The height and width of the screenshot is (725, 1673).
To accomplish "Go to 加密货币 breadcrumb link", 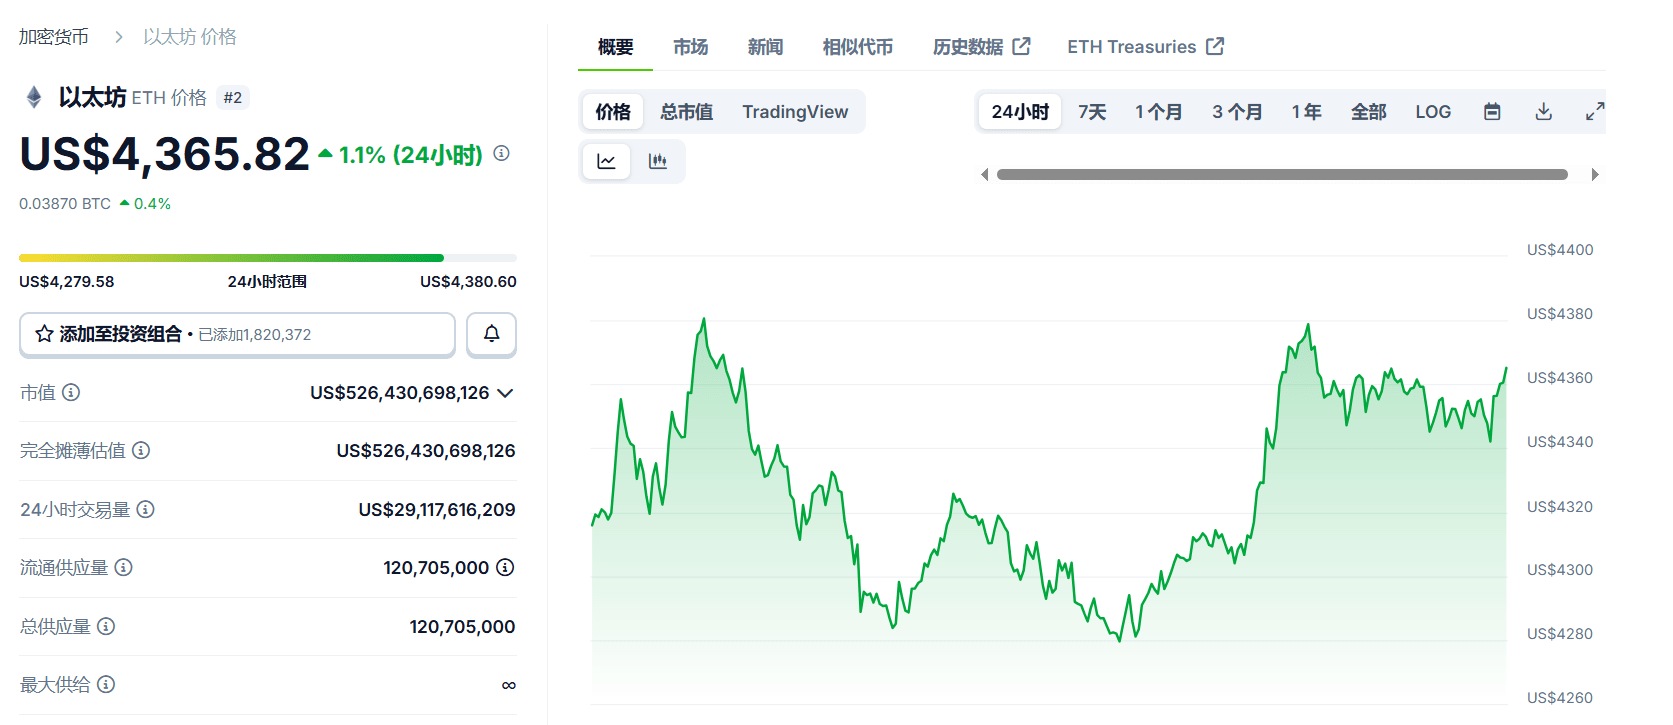I will 54,37.
